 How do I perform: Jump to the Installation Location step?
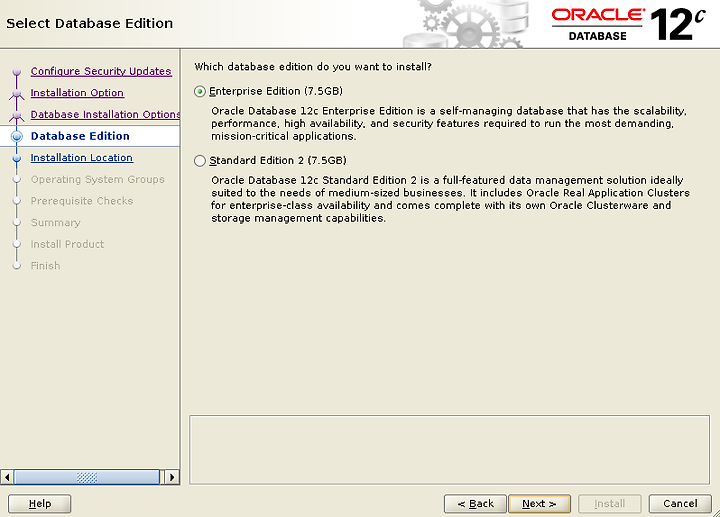[x=82, y=157]
